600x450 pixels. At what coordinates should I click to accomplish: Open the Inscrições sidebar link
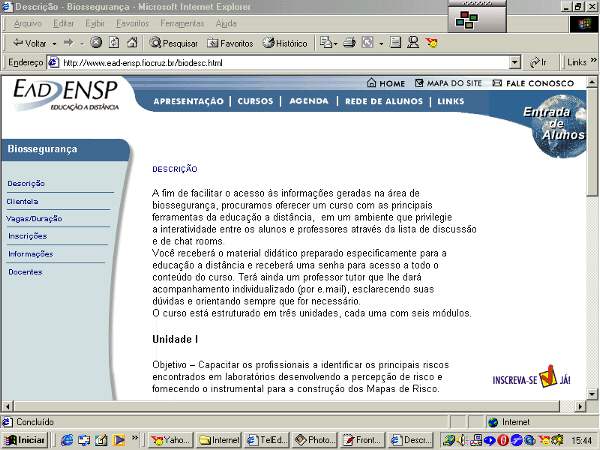[x=27, y=236]
